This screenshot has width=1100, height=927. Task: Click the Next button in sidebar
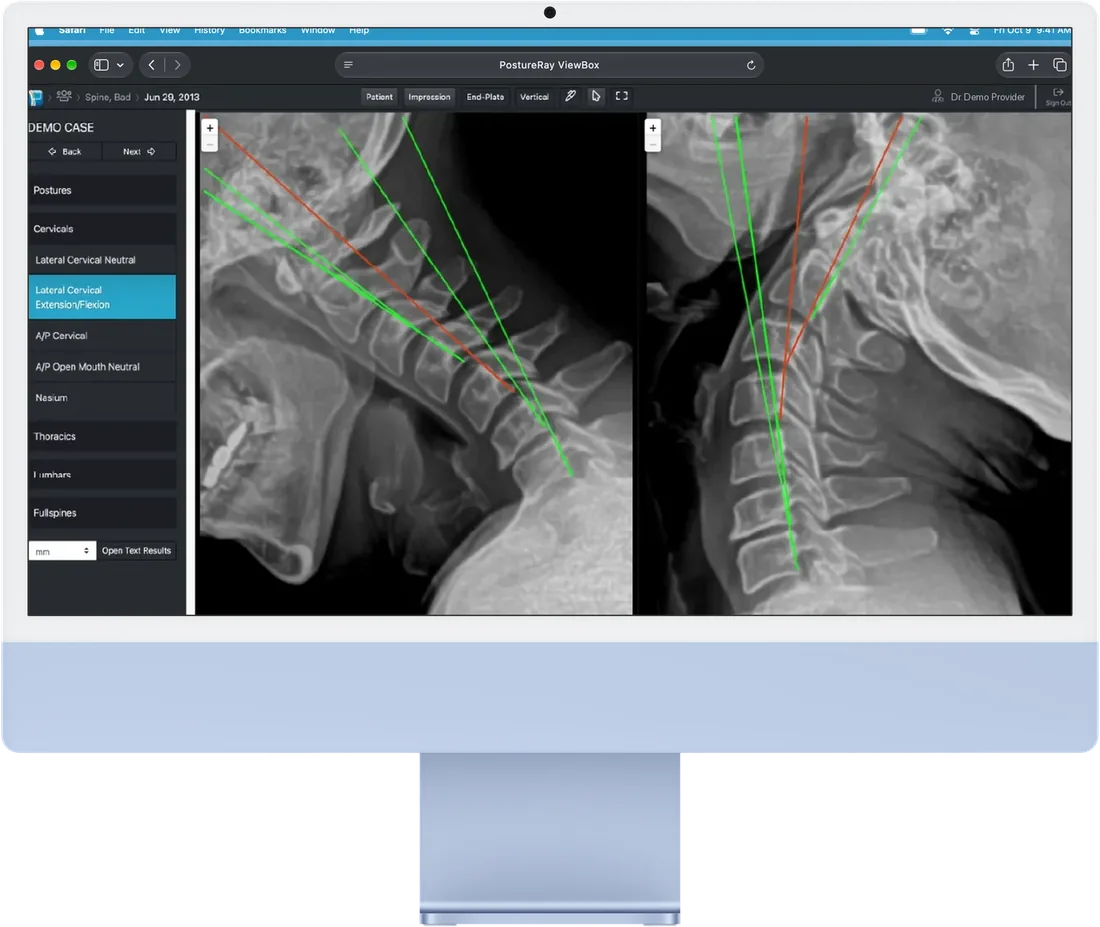click(139, 152)
